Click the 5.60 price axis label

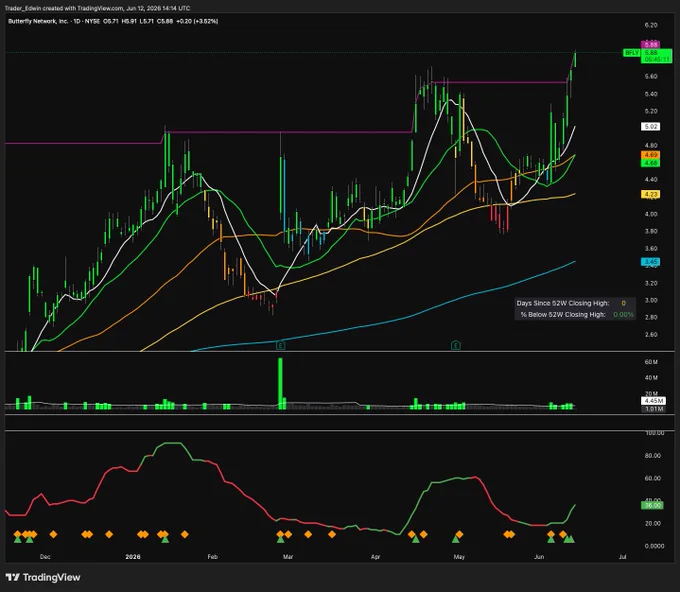[651, 76]
